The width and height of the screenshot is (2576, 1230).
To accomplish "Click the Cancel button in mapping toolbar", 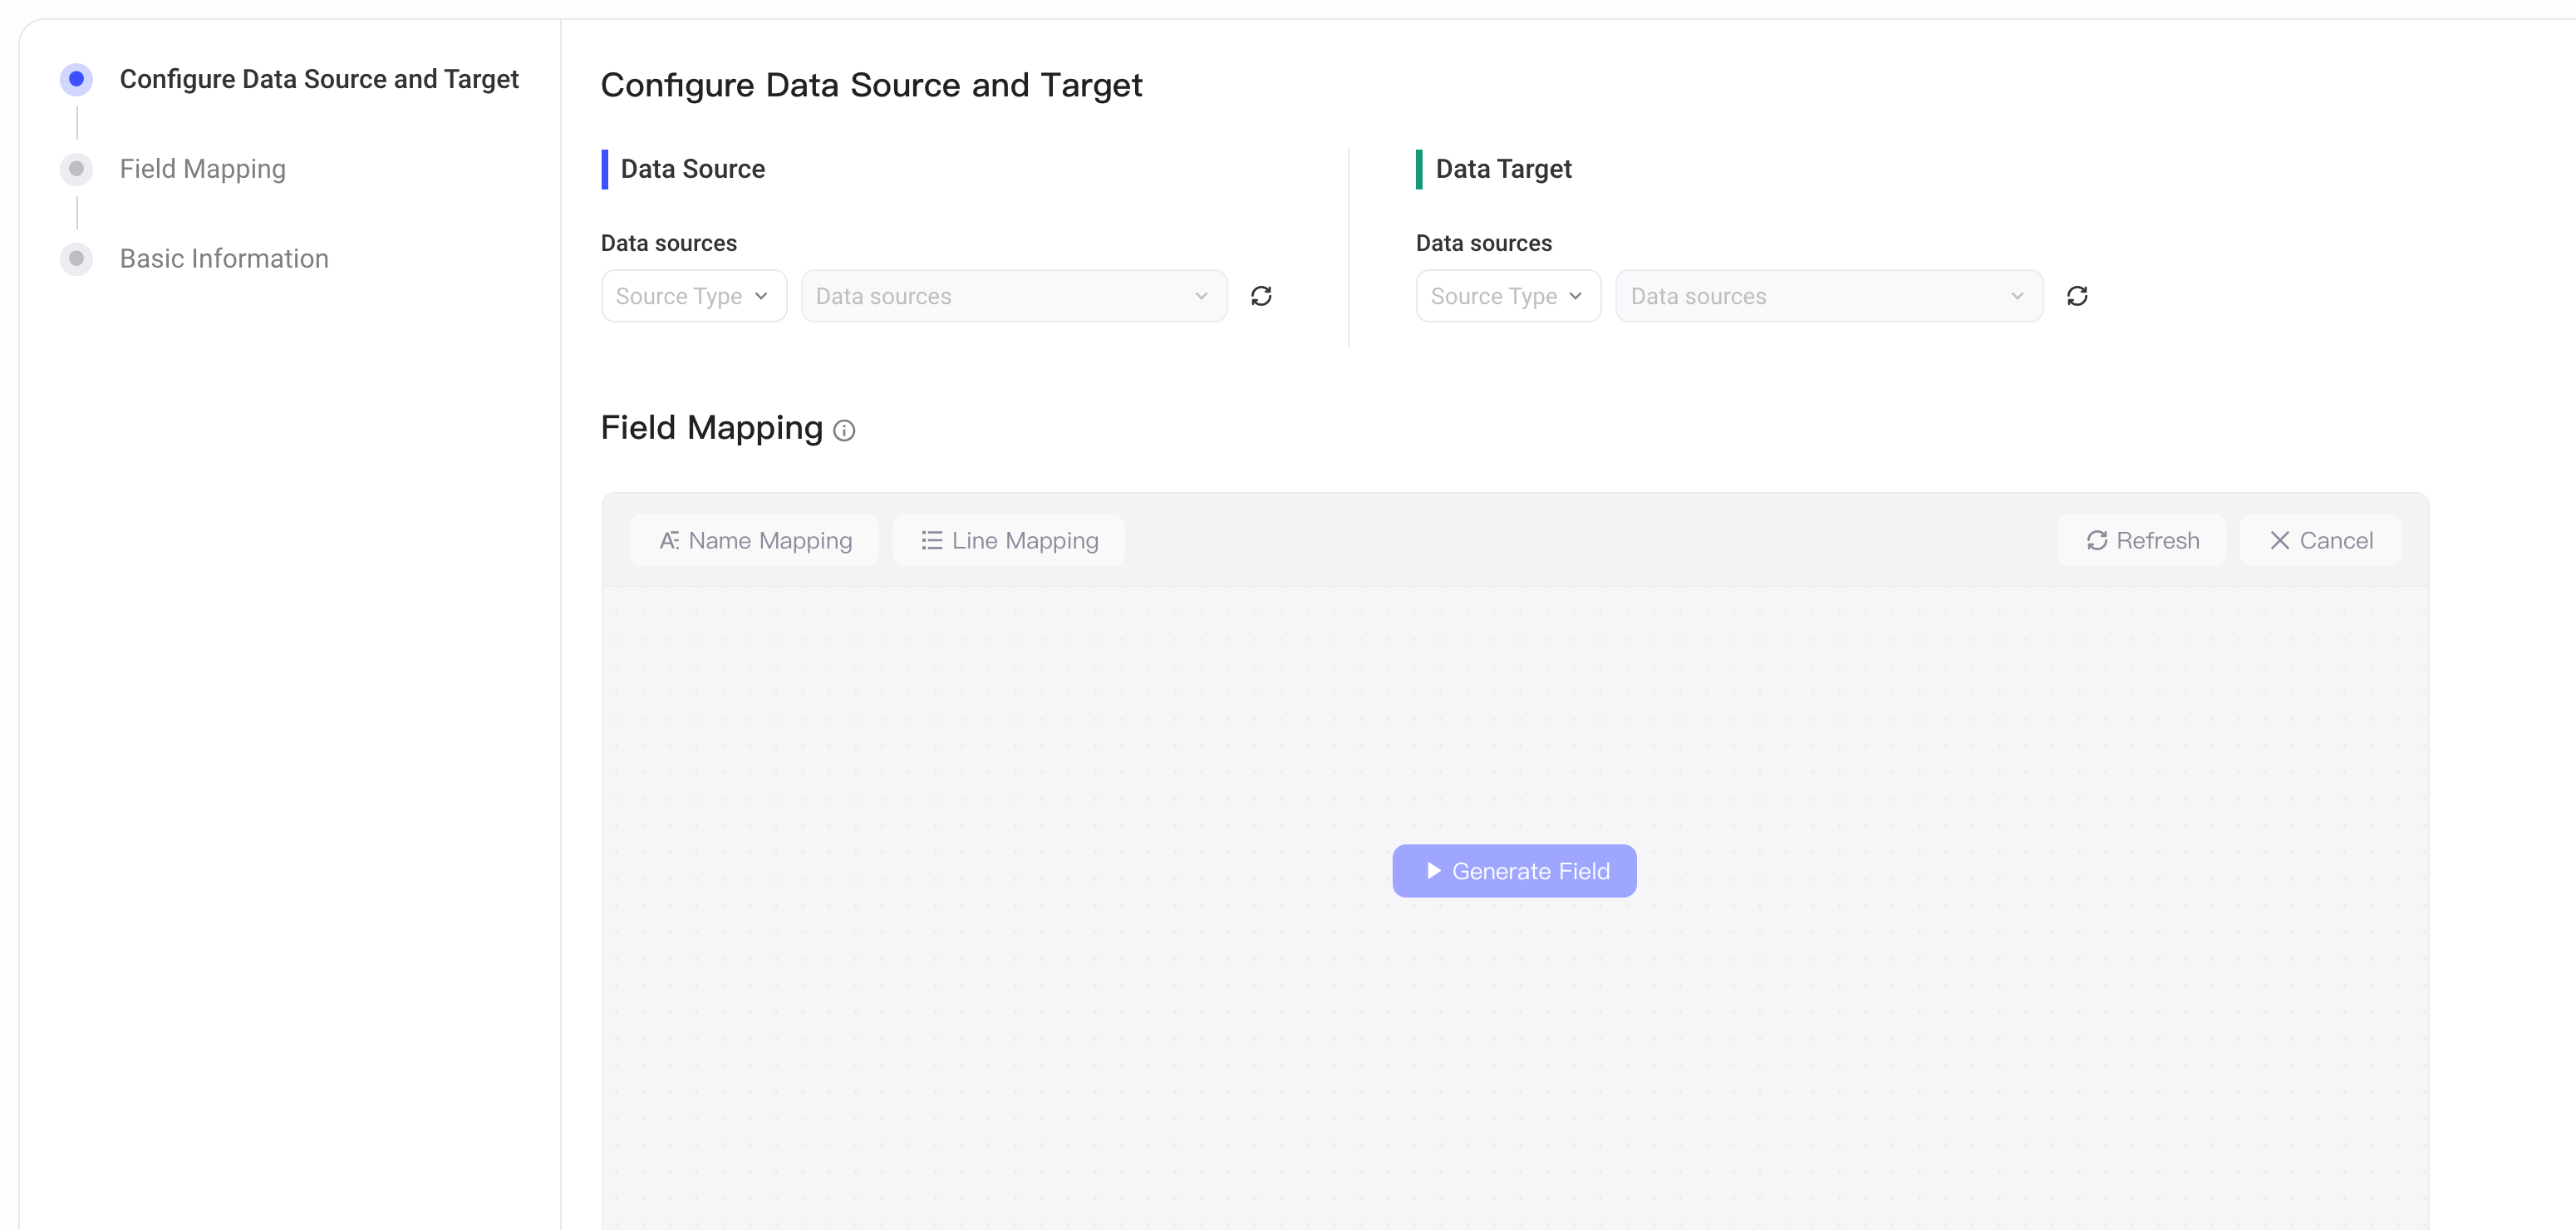I will coord(2320,541).
